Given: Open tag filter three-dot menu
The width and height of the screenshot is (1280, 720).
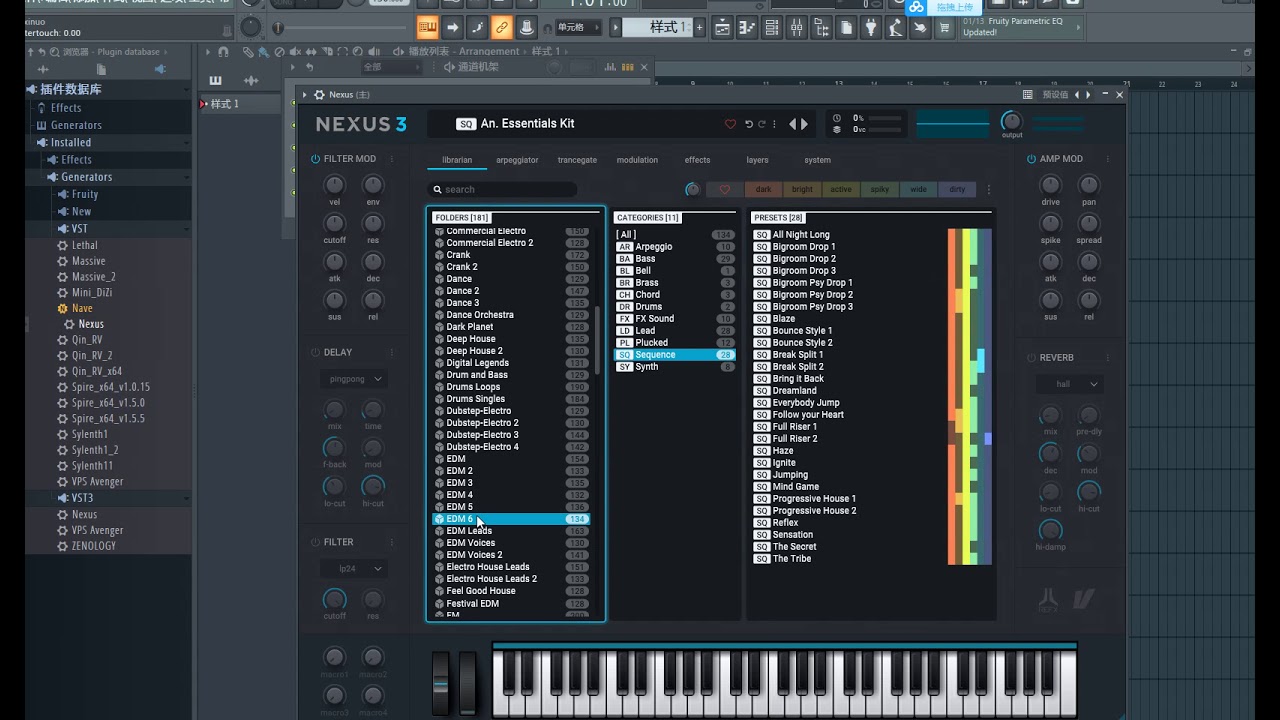Looking at the screenshot, I should click(x=989, y=189).
